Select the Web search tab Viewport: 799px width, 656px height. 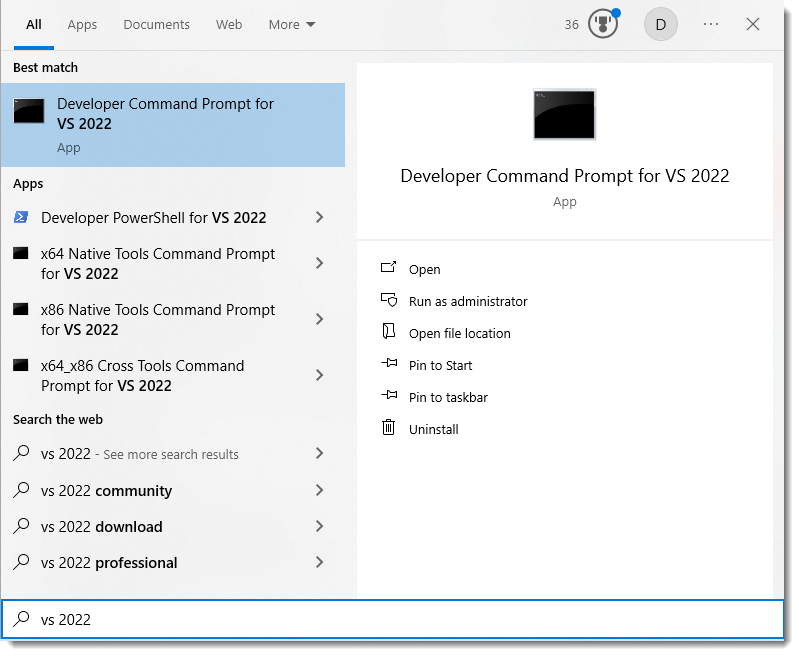click(x=229, y=24)
